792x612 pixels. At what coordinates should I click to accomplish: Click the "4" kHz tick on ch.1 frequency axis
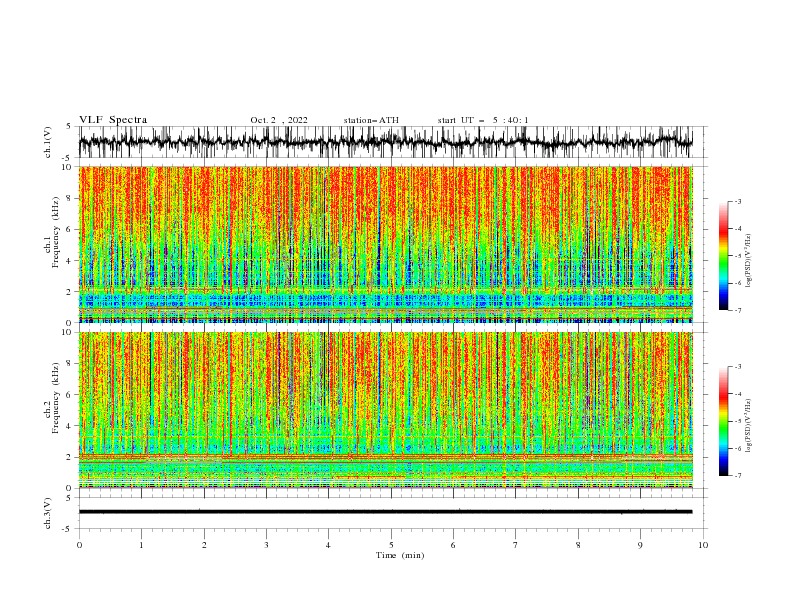(x=70, y=261)
